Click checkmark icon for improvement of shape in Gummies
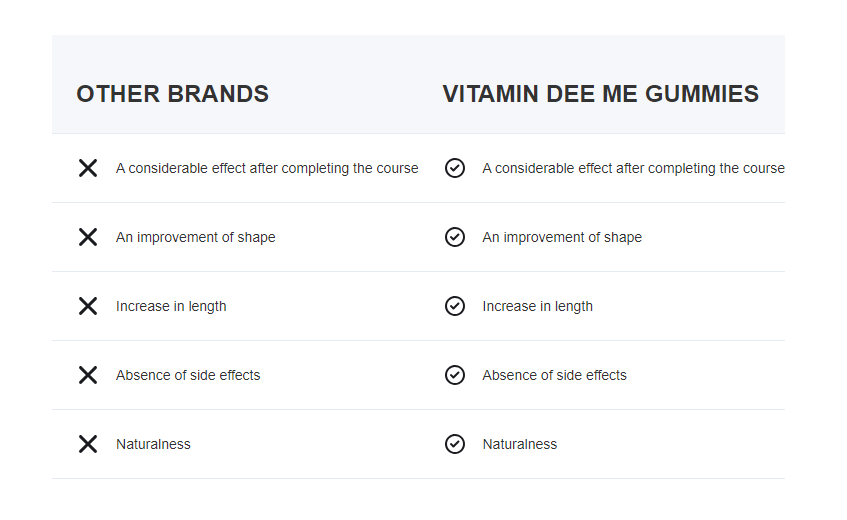847x520 pixels. (455, 237)
